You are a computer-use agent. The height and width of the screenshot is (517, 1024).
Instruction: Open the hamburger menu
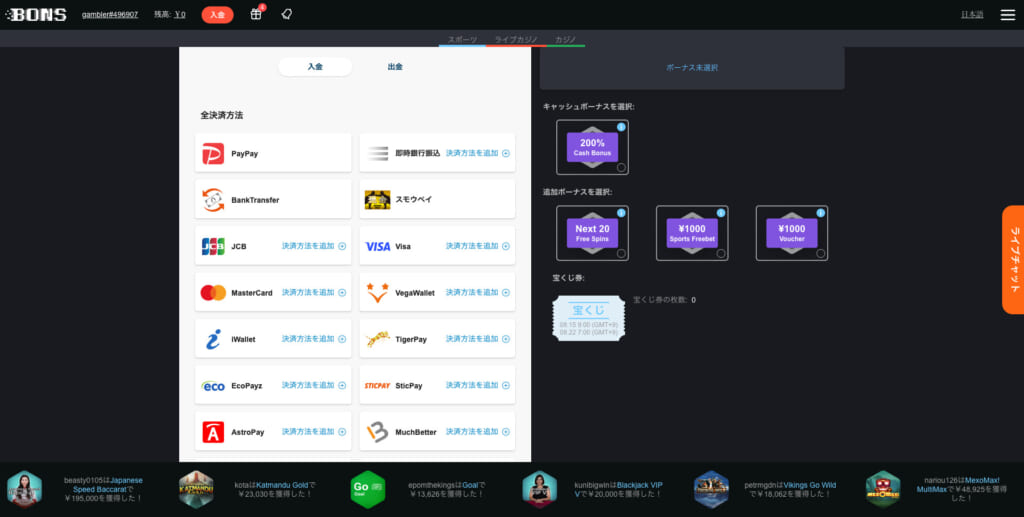point(1008,14)
